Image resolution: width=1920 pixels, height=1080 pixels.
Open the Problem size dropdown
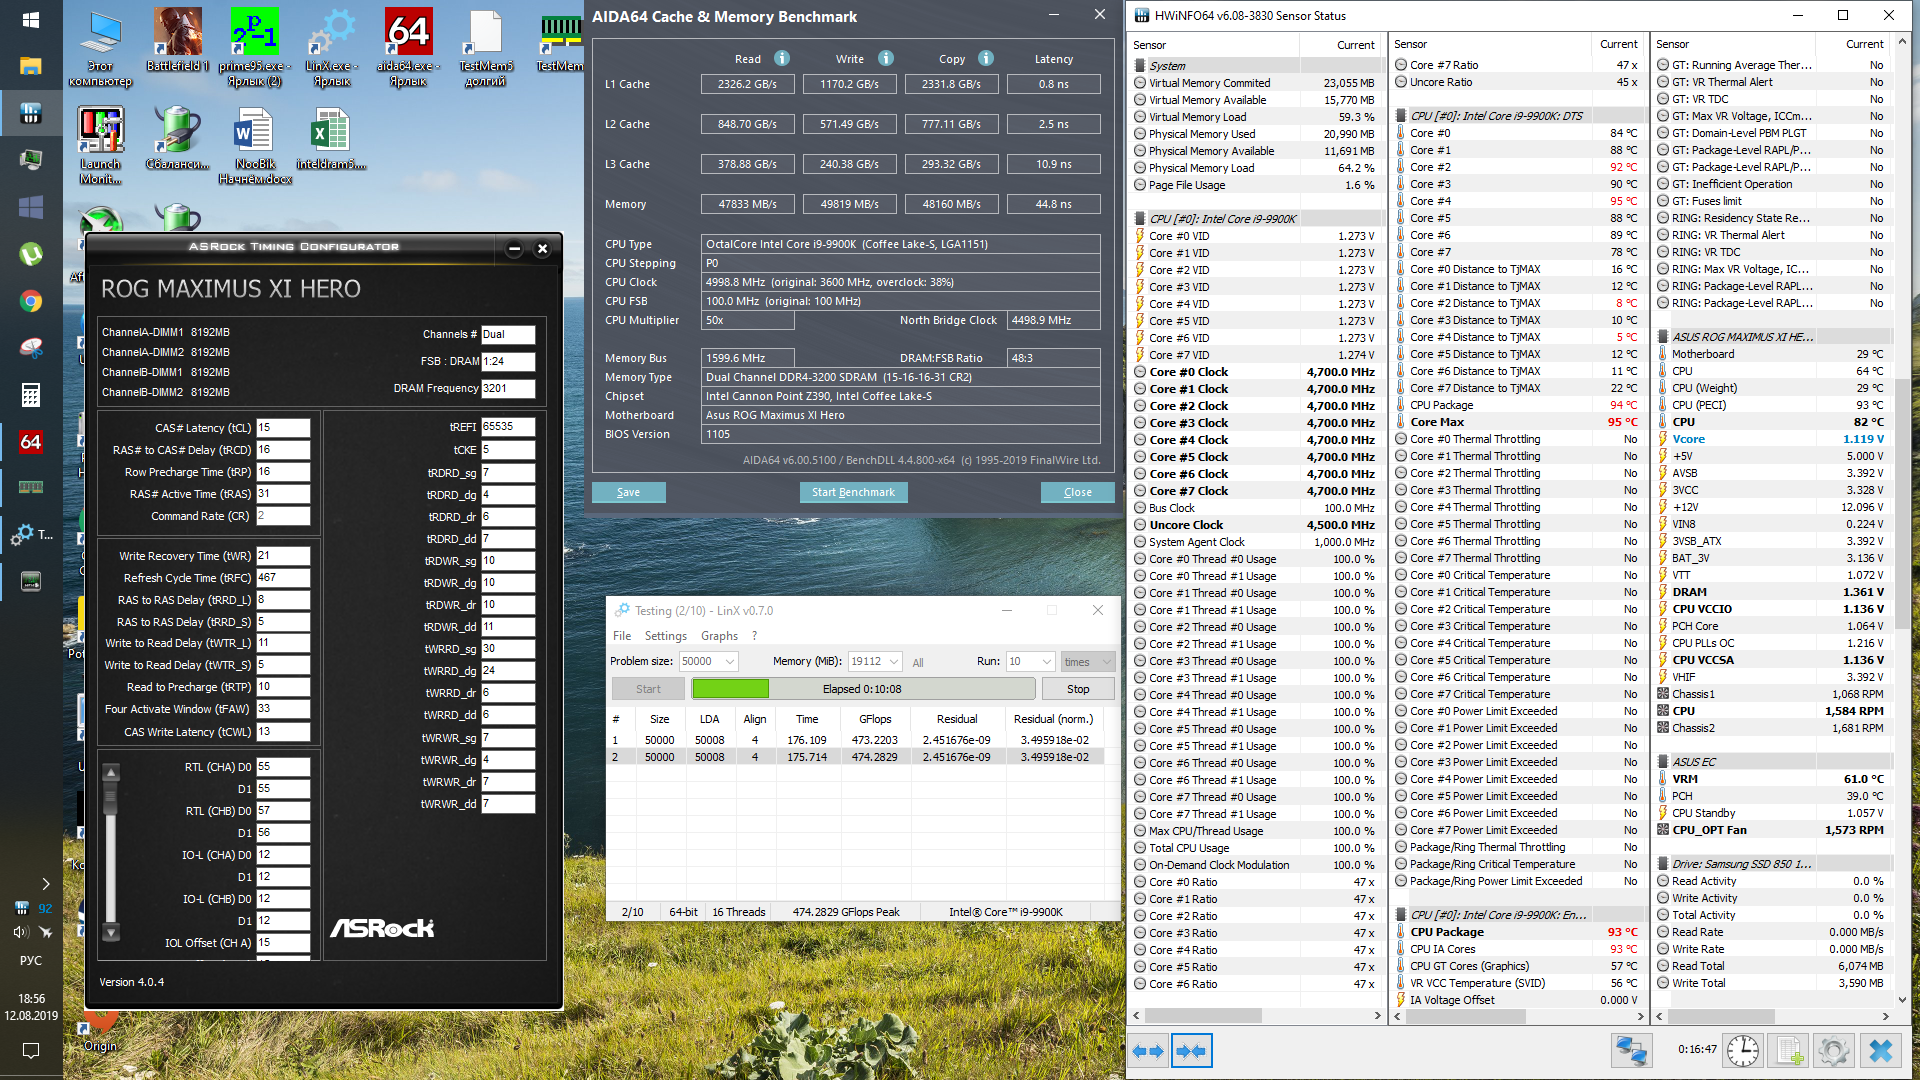(730, 662)
